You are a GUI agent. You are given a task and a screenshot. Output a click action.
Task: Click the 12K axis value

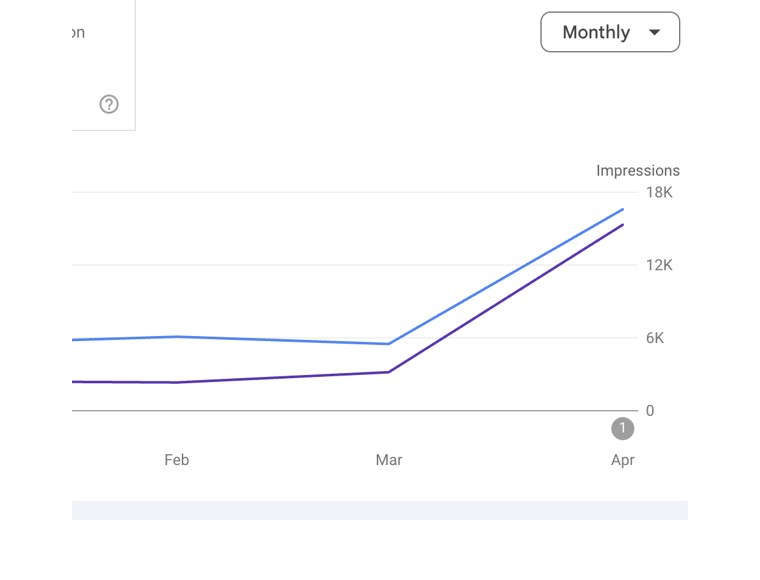[659, 265]
